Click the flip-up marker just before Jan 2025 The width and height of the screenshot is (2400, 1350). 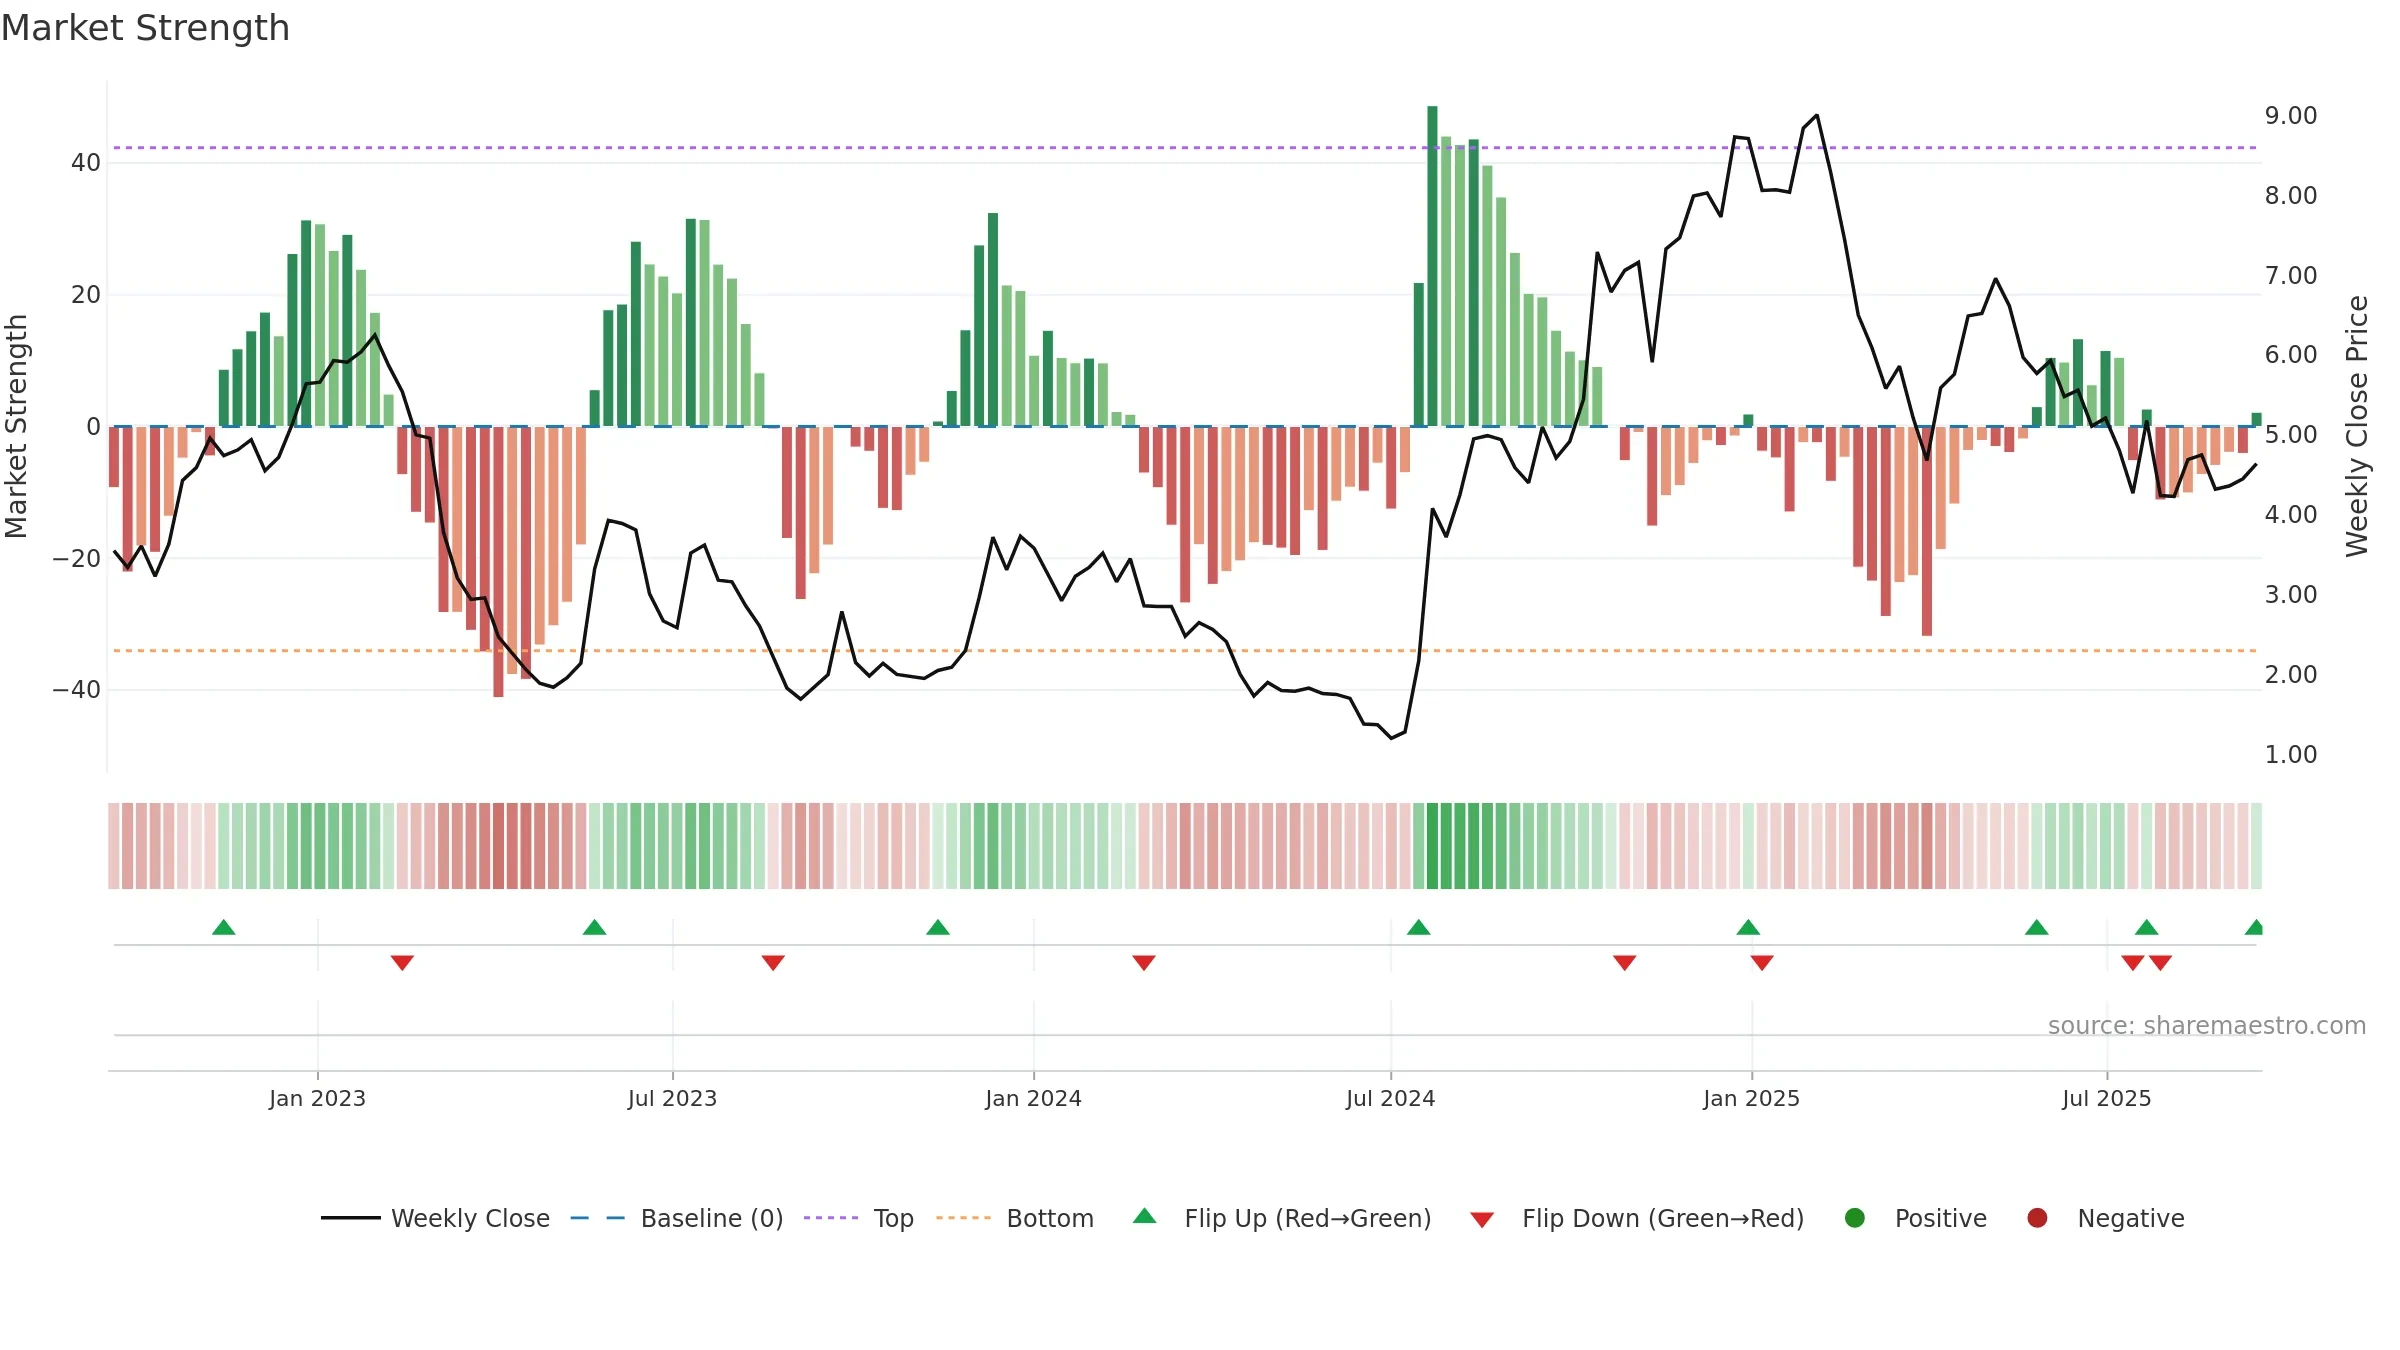1748,927
